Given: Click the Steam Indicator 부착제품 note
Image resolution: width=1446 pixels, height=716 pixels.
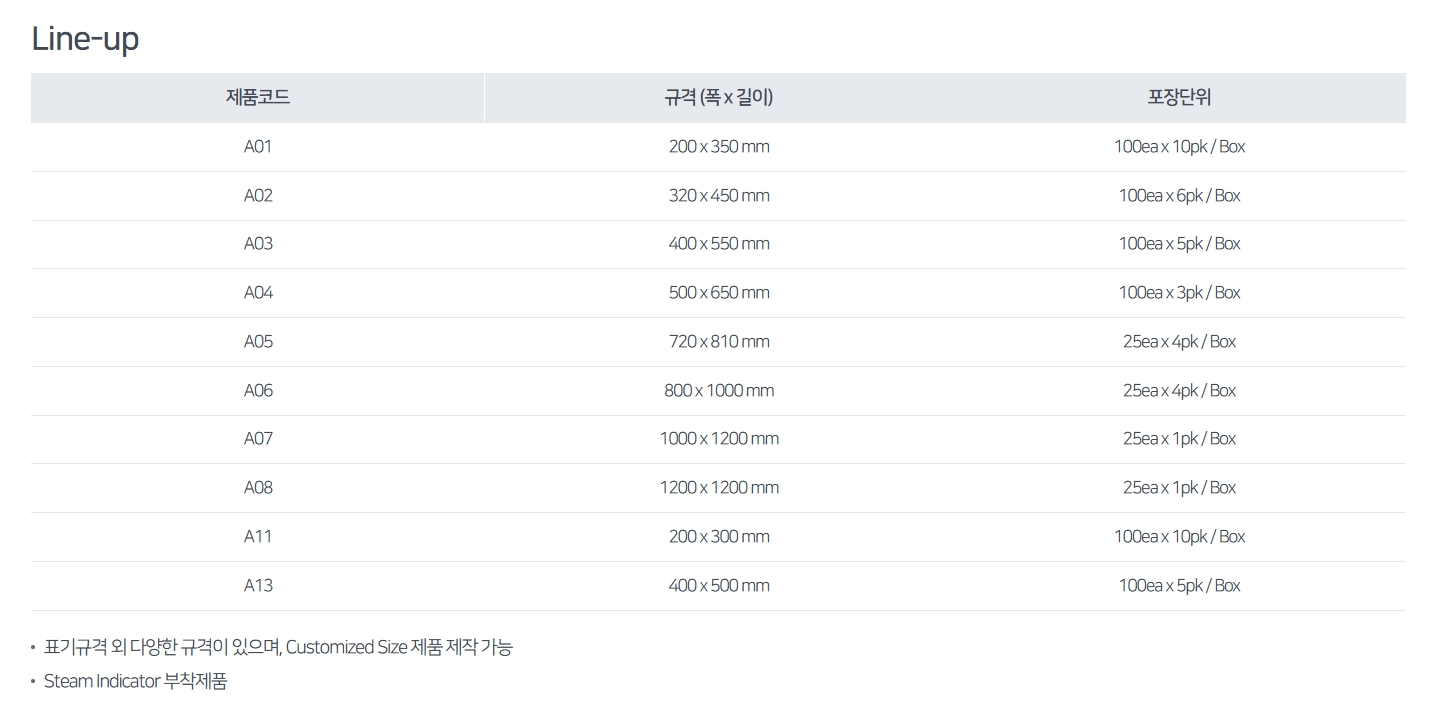Looking at the screenshot, I should click(x=136, y=682).
